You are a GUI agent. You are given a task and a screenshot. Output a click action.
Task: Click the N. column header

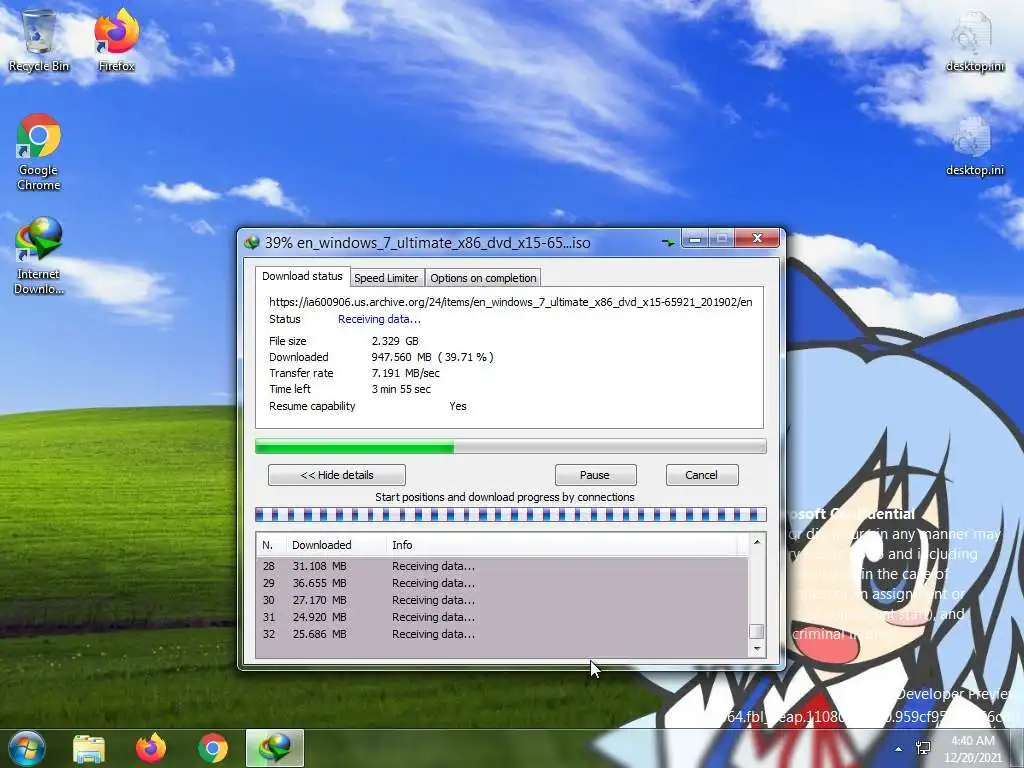click(x=272, y=545)
